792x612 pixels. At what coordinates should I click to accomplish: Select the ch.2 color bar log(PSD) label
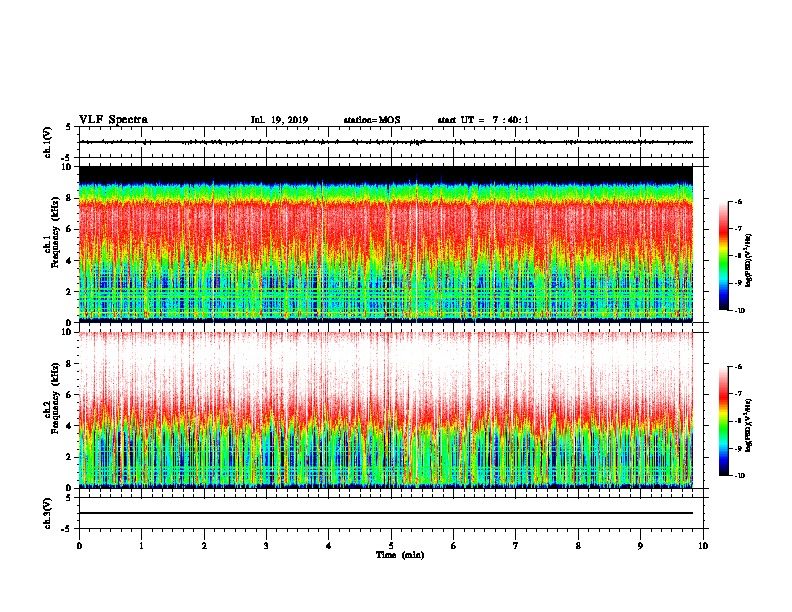click(x=749, y=425)
